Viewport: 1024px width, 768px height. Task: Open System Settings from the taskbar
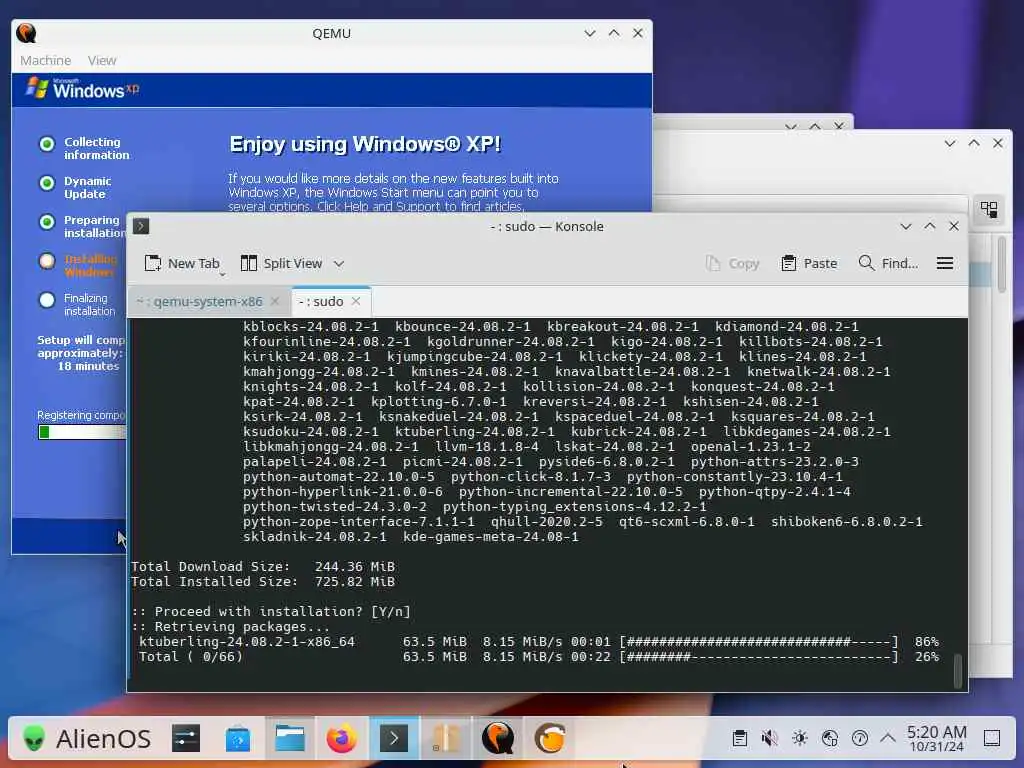pos(186,739)
